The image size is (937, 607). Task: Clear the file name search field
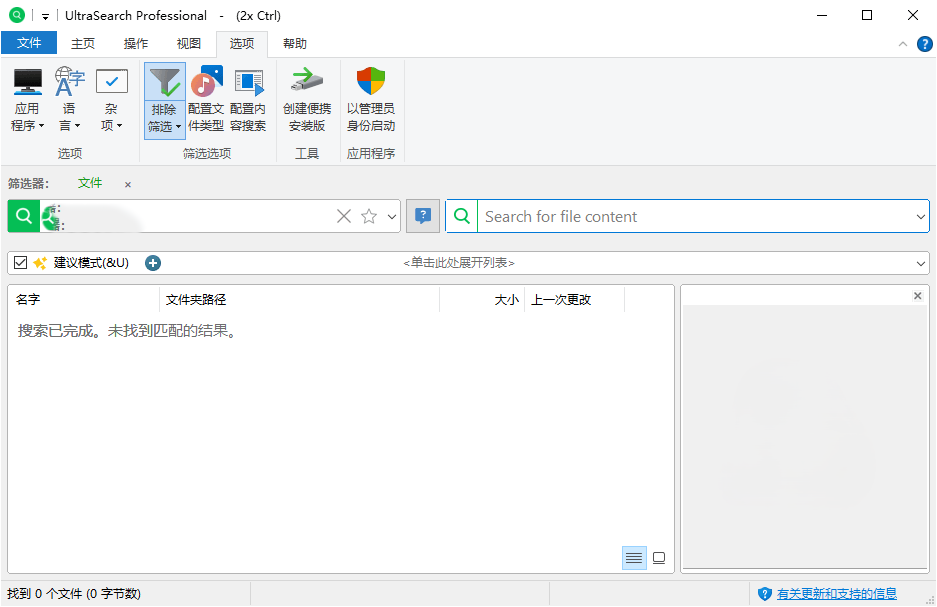tap(344, 216)
